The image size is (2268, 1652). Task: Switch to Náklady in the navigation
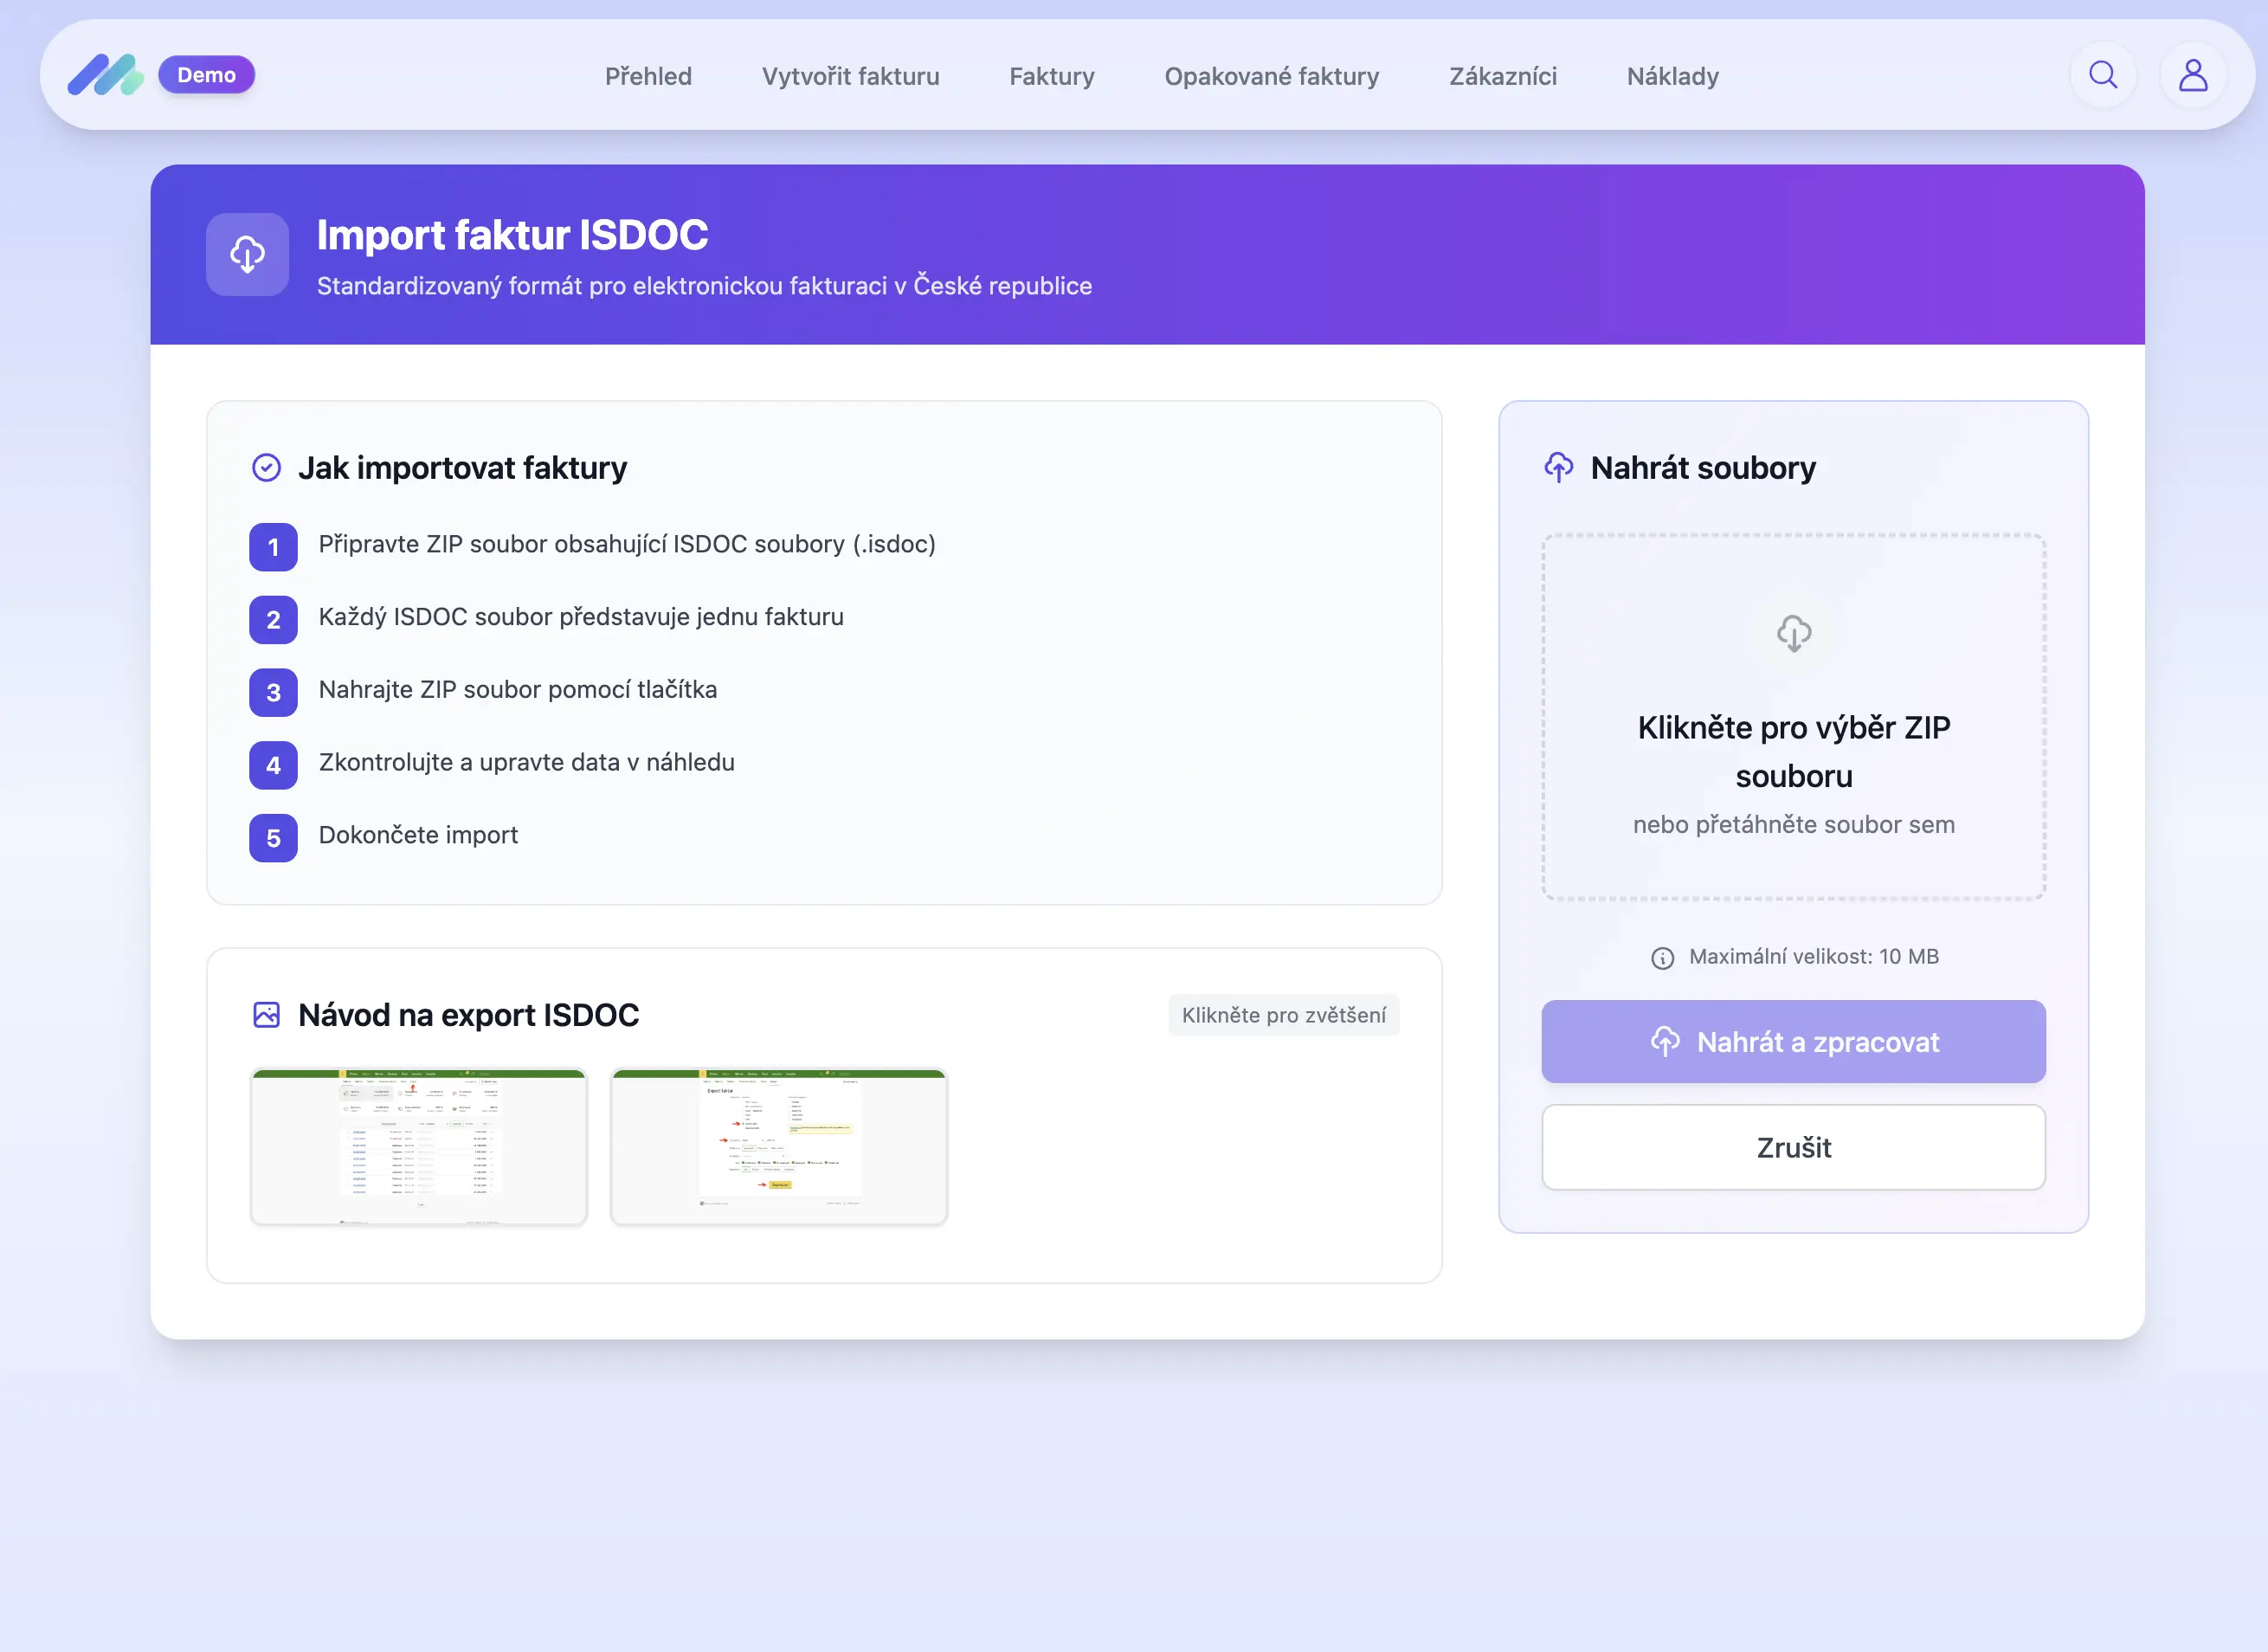(x=1672, y=76)
